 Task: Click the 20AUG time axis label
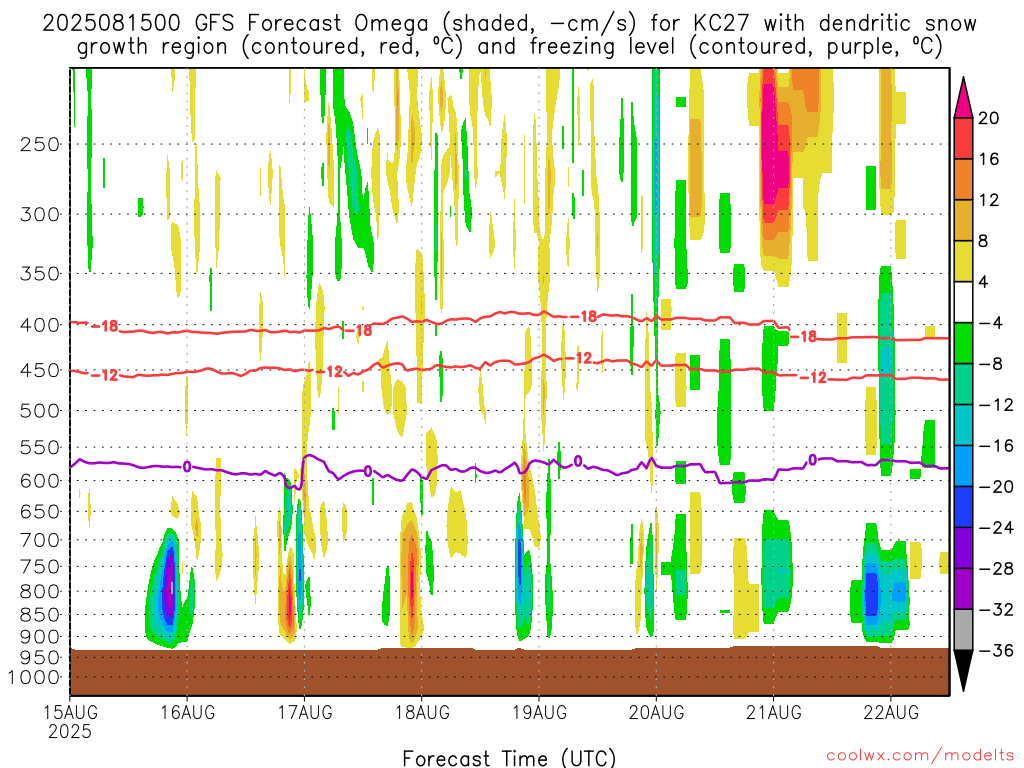click(656, 712)
